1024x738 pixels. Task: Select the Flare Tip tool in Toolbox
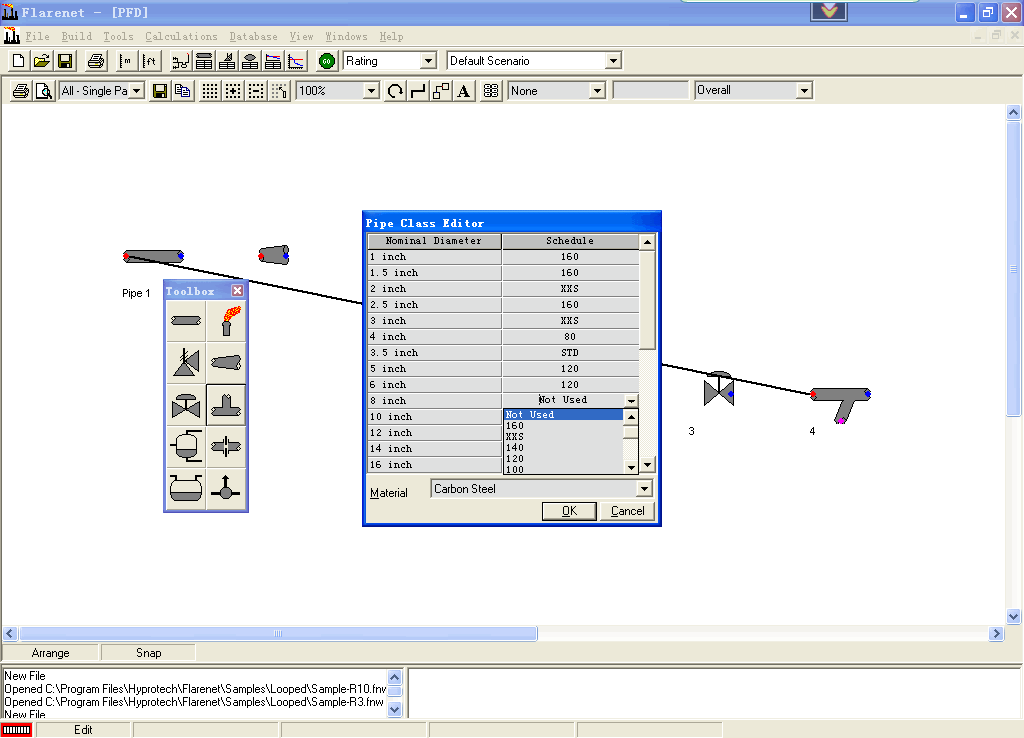[227, 321]
